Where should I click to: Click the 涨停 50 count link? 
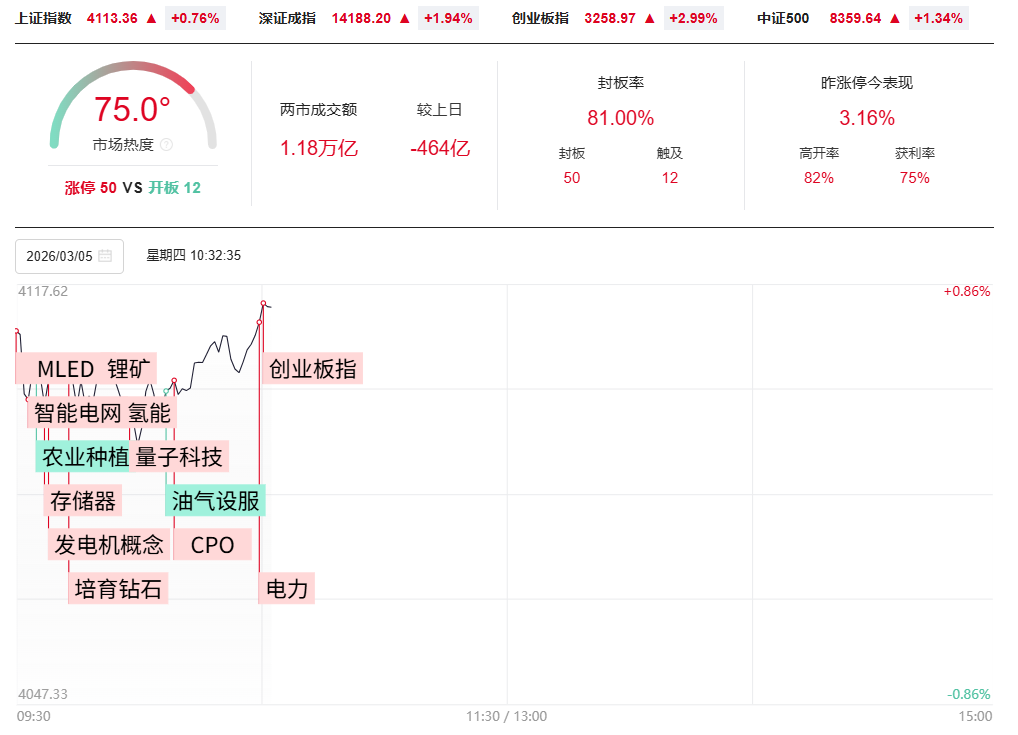pos(91,188)
